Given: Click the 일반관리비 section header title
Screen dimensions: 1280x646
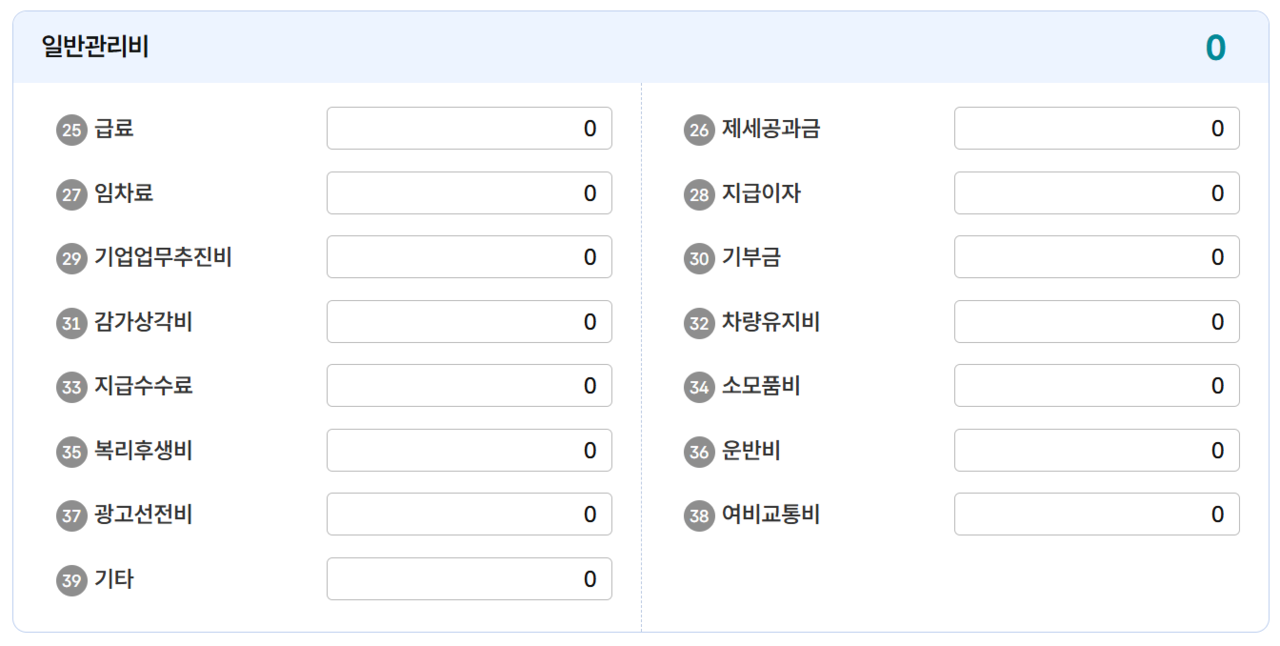Looking at the screenshot, I should click(95, 47).
